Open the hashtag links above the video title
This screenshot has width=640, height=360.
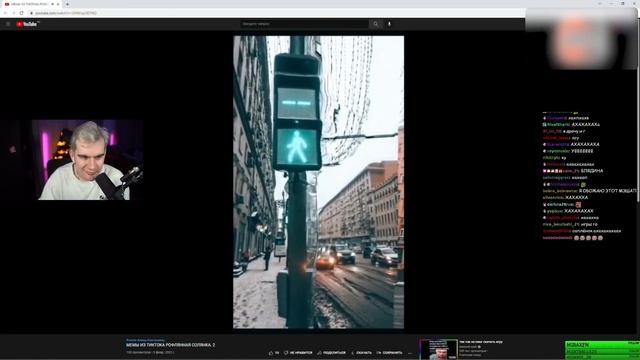pyautogui.click(x=145, y=340)
